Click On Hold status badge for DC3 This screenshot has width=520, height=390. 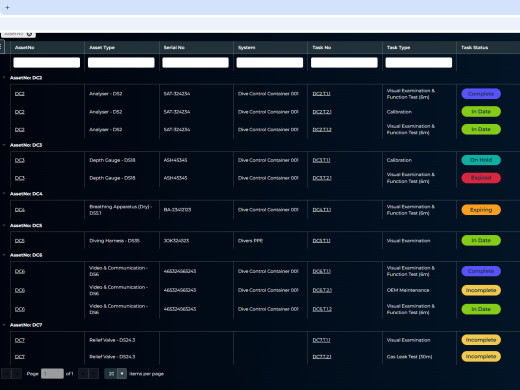[481, 160]
